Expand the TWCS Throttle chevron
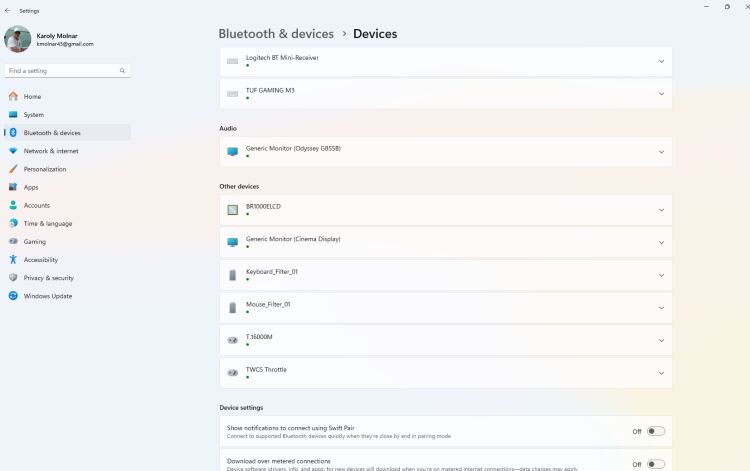Screen dimensions: 750x471 (662, 372)
